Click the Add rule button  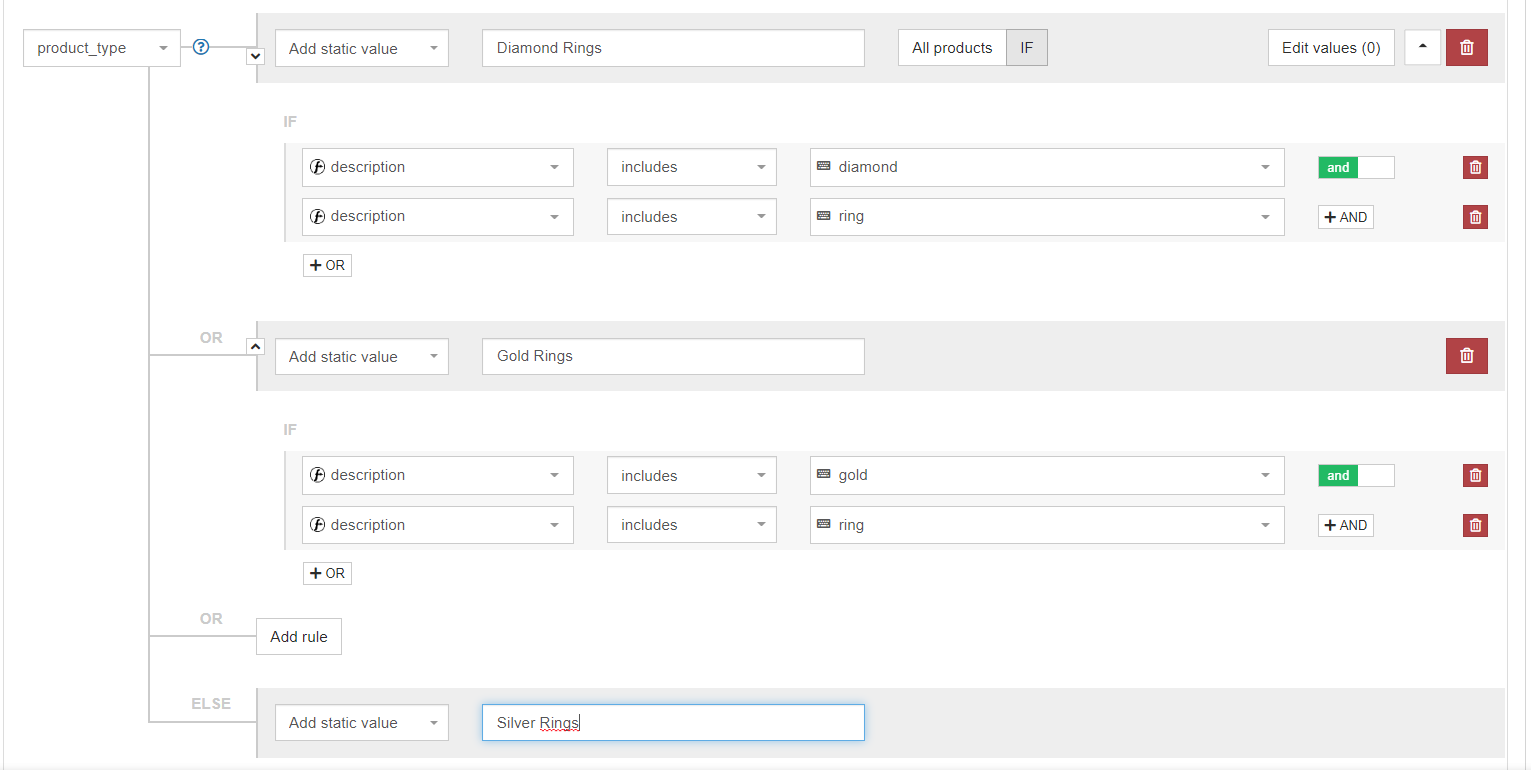pyautogui.click(x=298, y=636)
